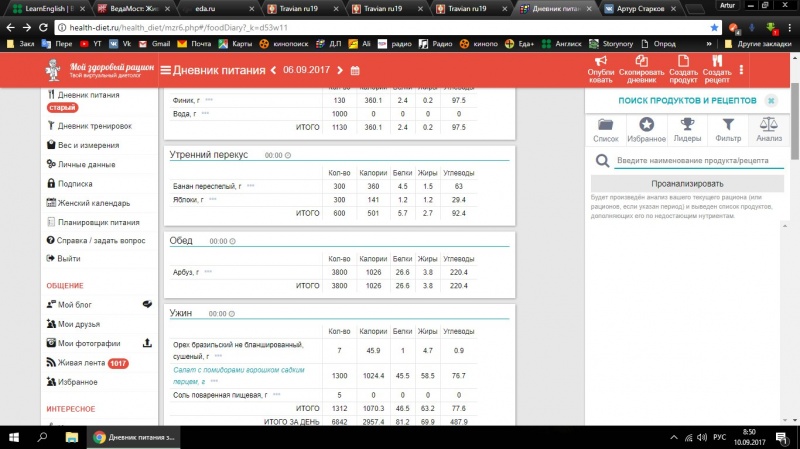
Task: Go to previous day arrow
Action: coord(274,71)
